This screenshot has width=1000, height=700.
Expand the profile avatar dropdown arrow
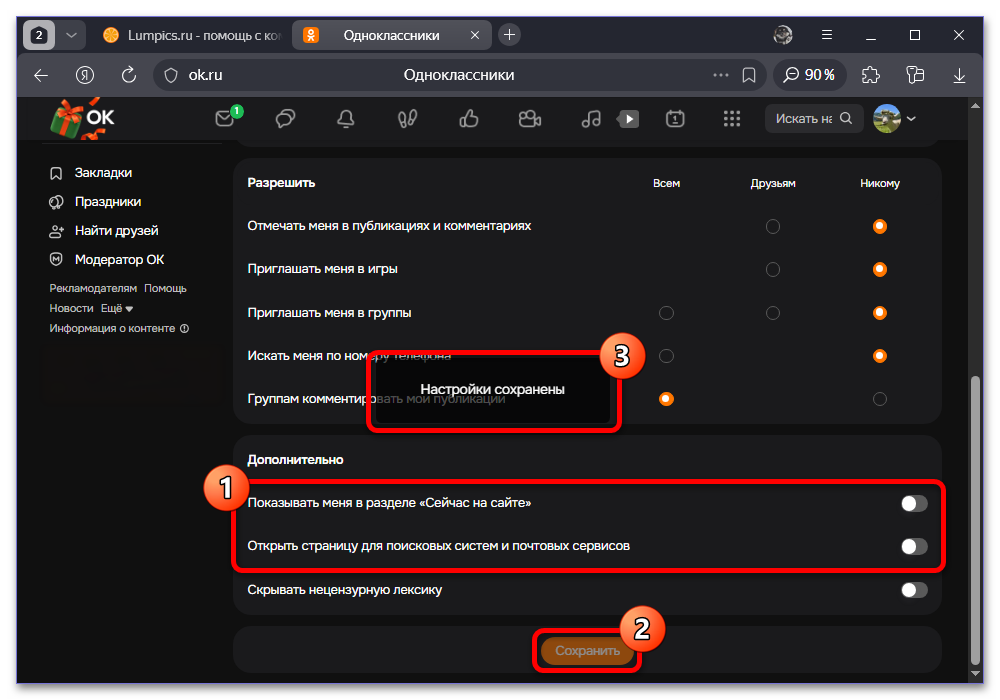911,119
